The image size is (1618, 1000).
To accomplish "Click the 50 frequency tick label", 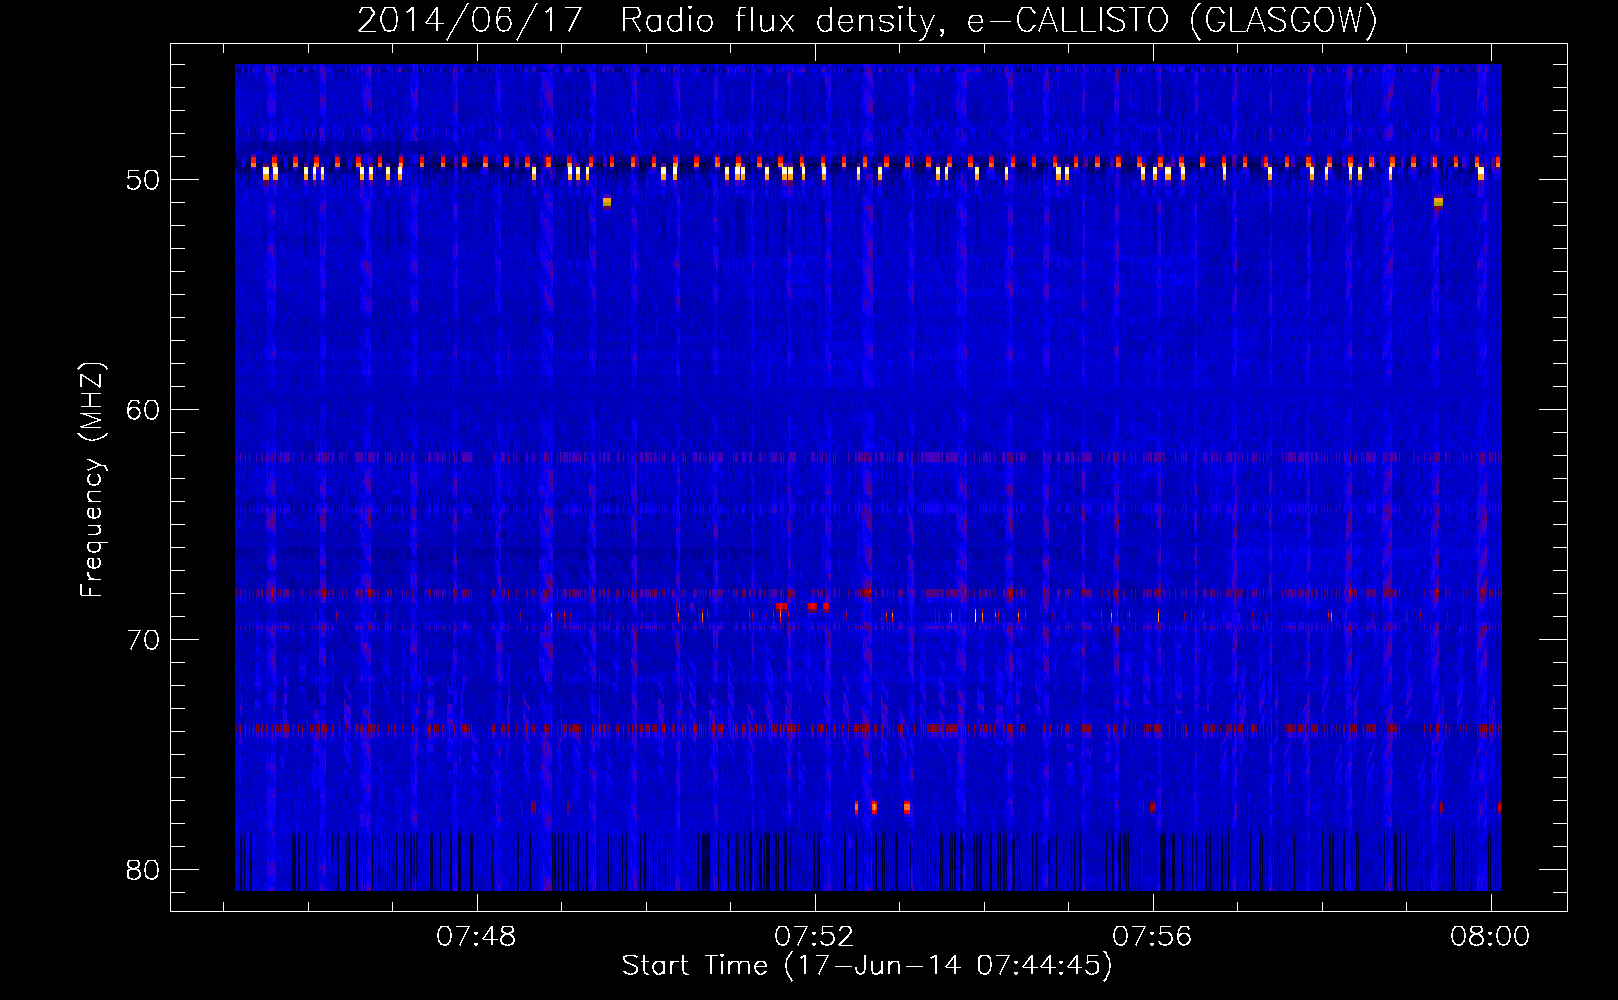I will click(144, 181).
